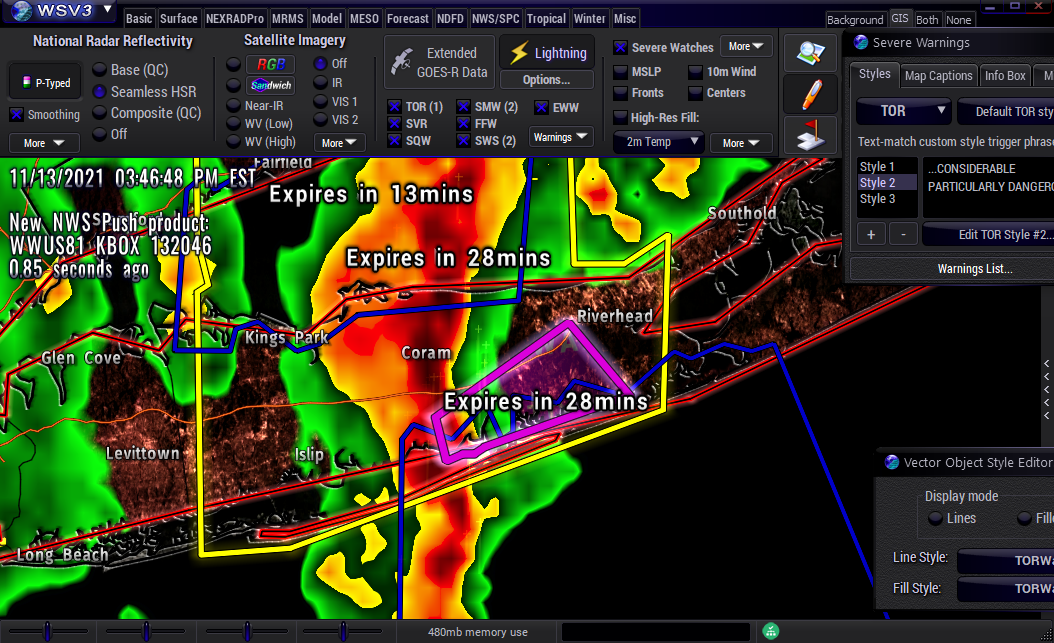This screenshot has width=1054, height=643.
Task: Select the RGB satellite imagery button
Action: point(270,64)
